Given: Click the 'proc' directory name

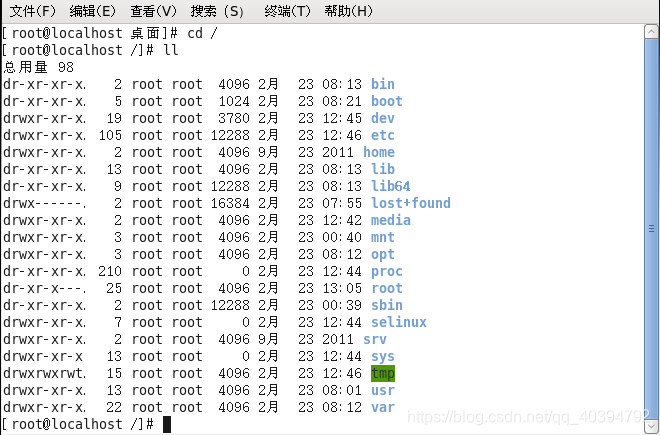Looking at the screenshot, I should pyautogui.click(x=386, y=271).
